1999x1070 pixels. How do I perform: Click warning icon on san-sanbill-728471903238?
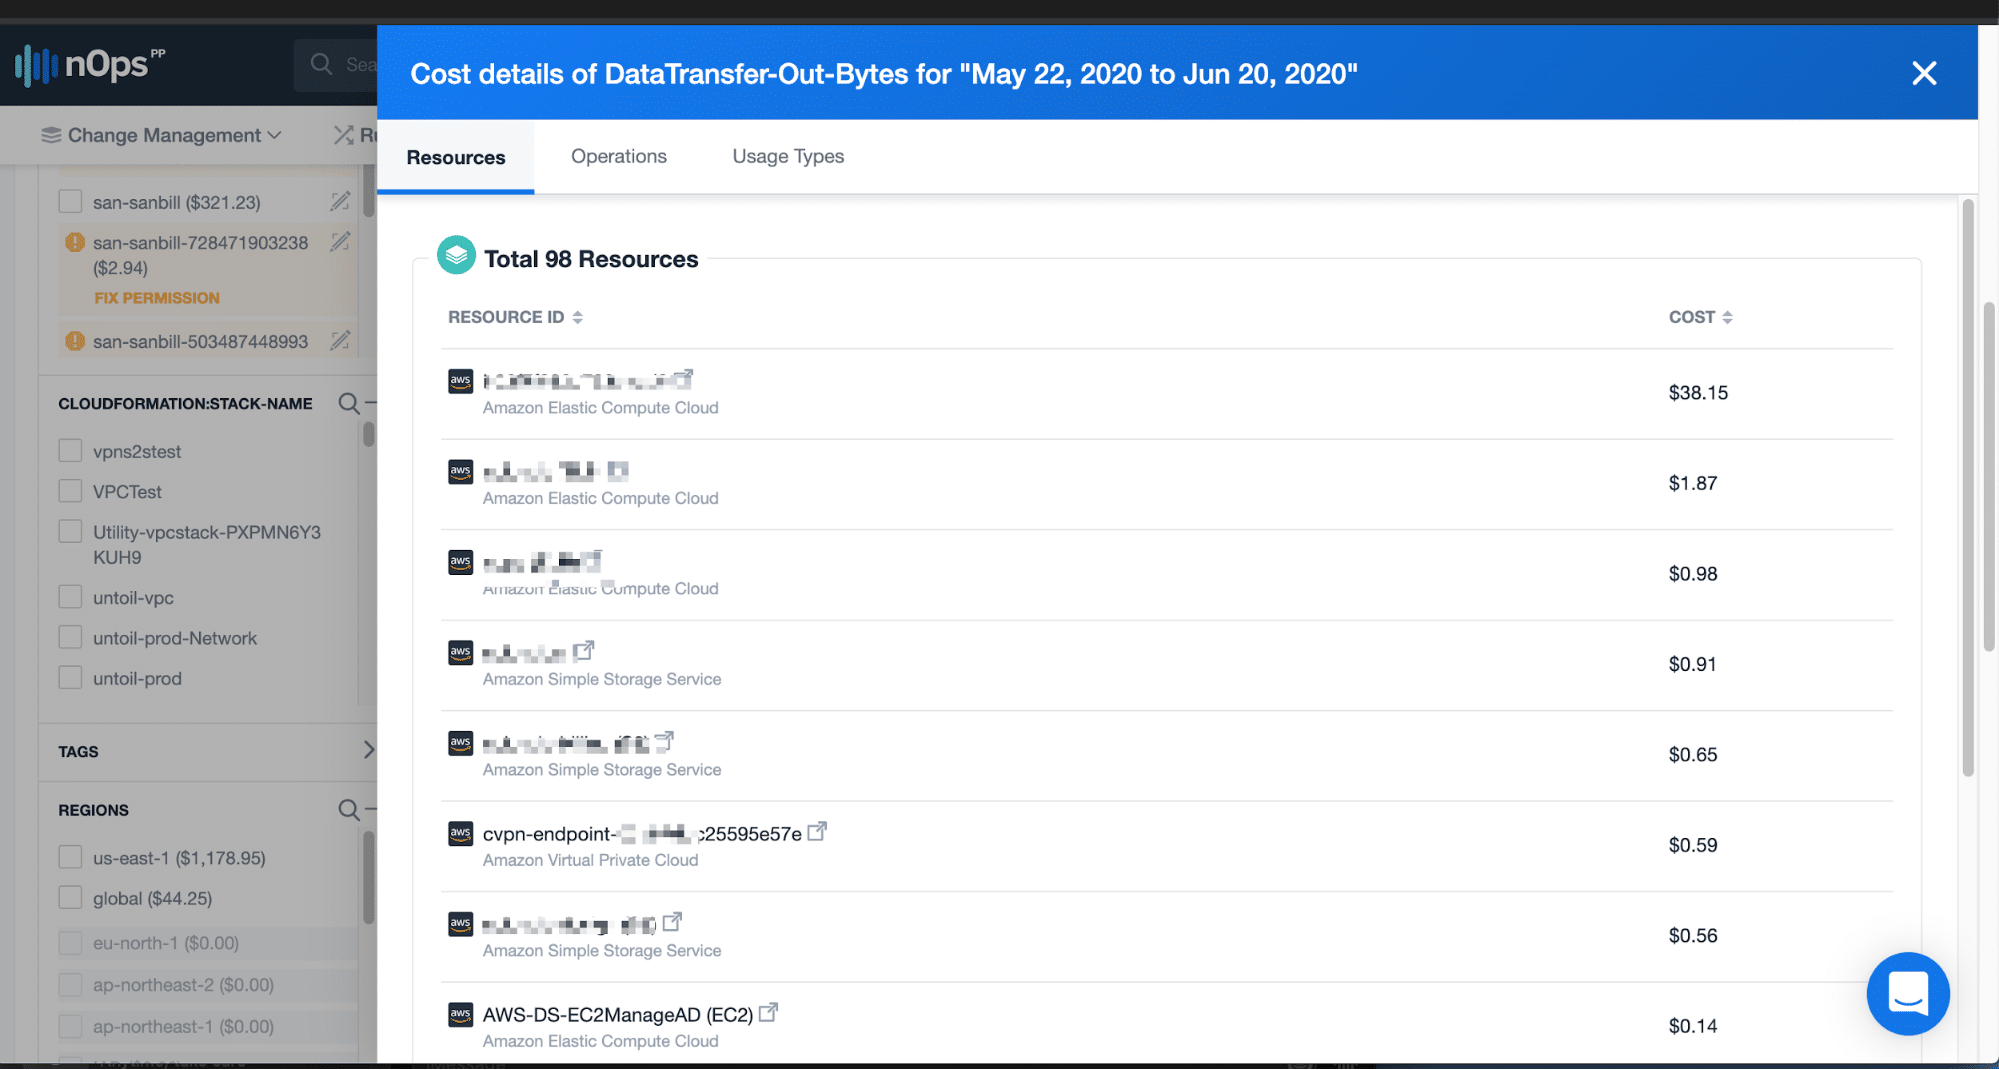coord(74,242)
